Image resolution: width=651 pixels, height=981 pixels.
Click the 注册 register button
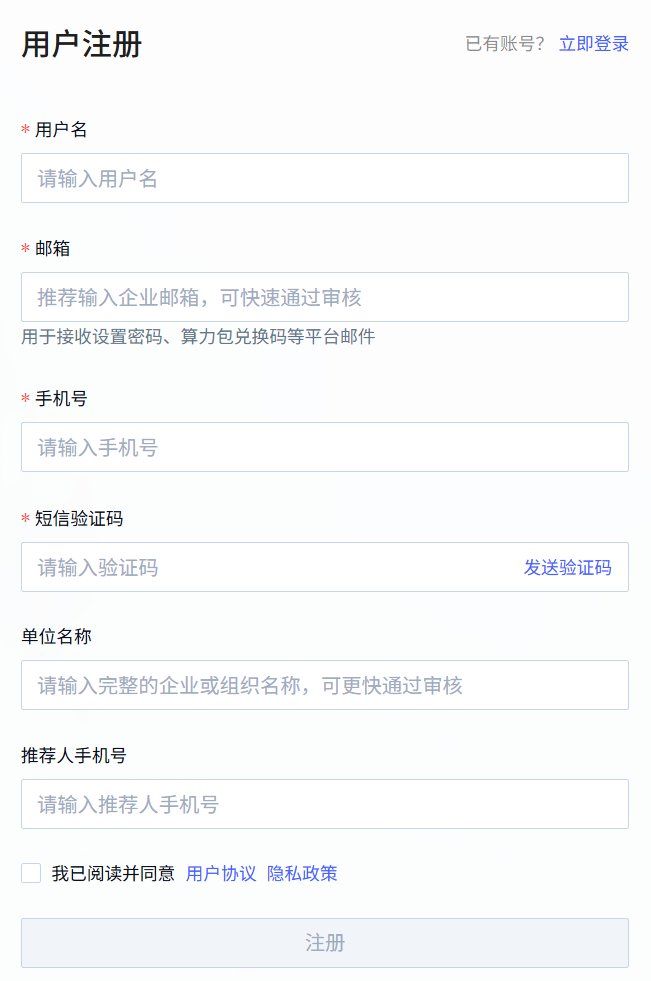[324, 943]
